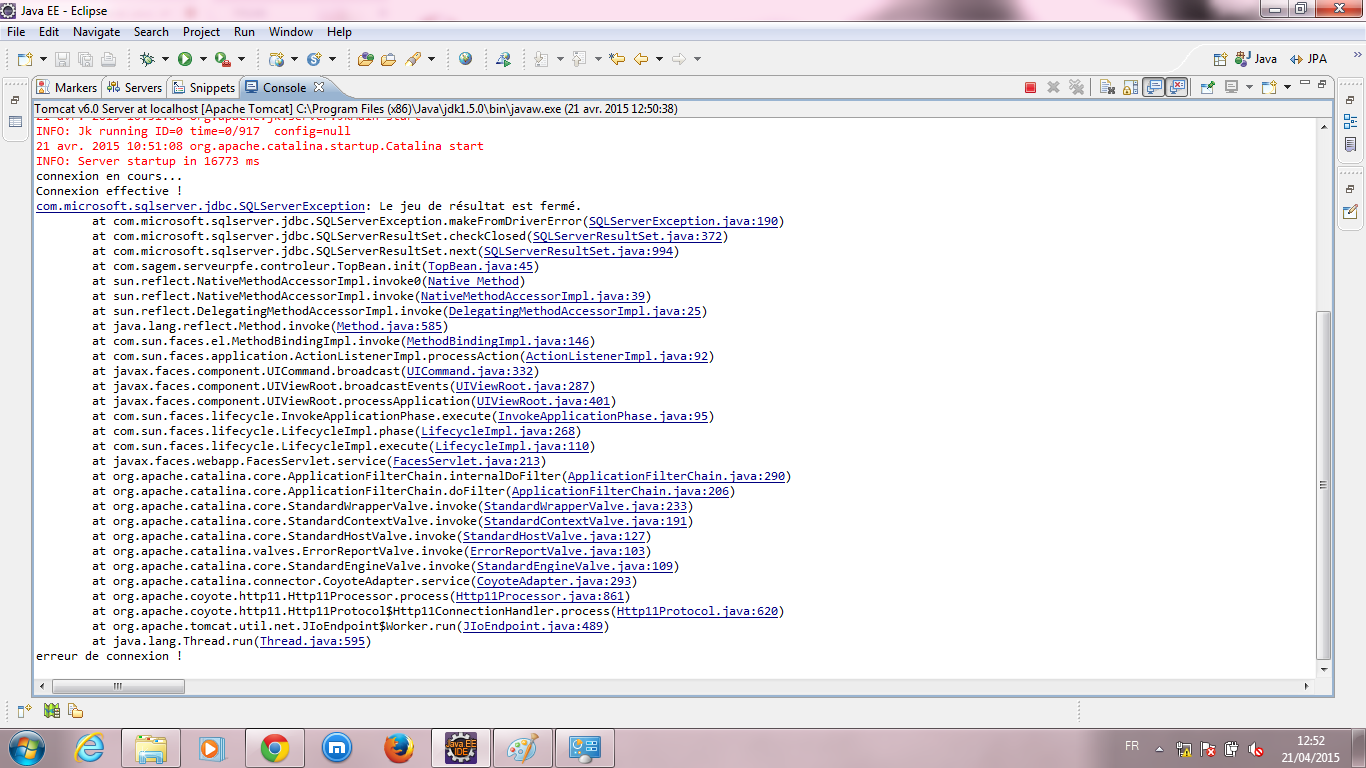
Task: Open TopBean.java:45 stack trace link
Action: coord(480,266)
